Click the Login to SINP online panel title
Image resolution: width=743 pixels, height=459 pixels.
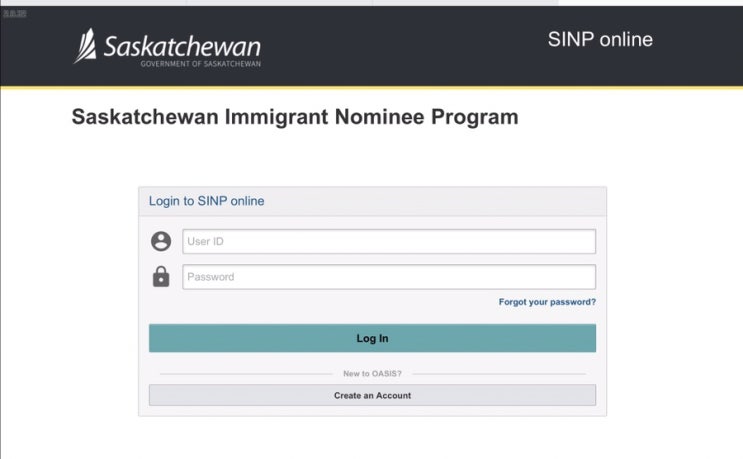(x=207, y=201)
